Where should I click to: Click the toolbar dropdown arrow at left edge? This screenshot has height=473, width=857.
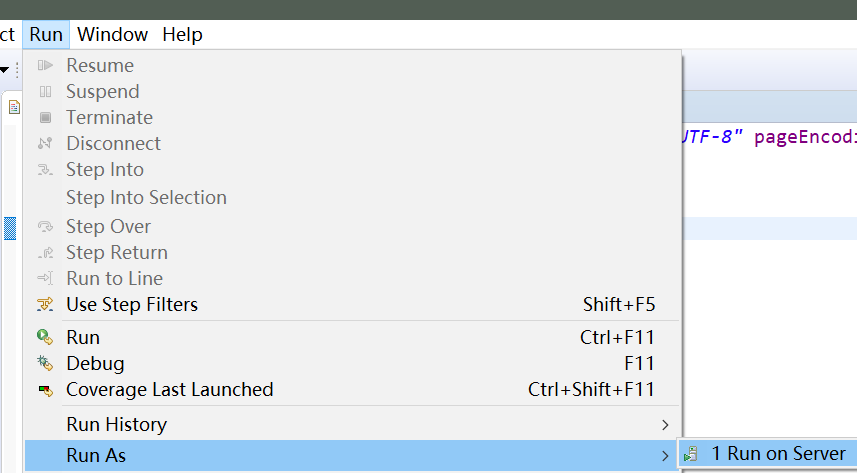coord(4,69)
